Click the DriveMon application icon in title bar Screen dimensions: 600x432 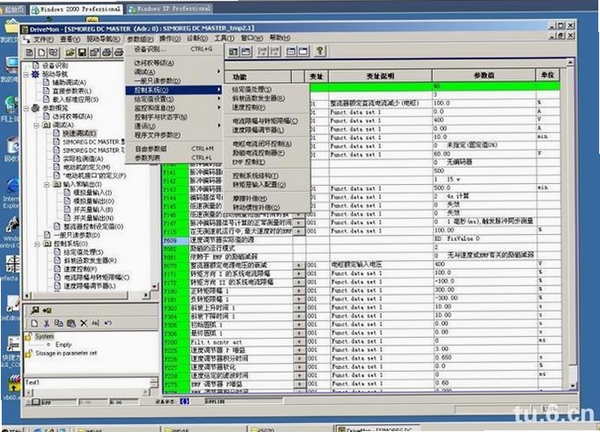pyautogui.click(x=25, y=29)
